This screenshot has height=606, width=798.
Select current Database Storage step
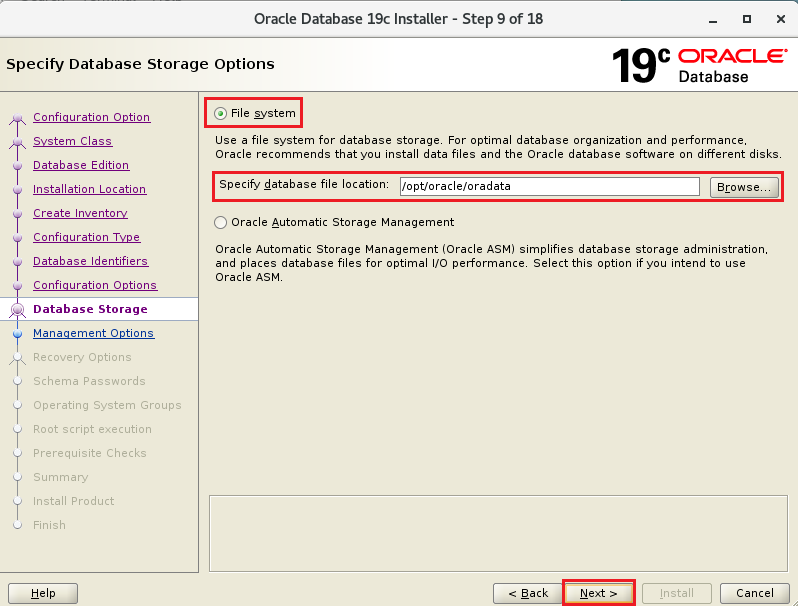90,309
